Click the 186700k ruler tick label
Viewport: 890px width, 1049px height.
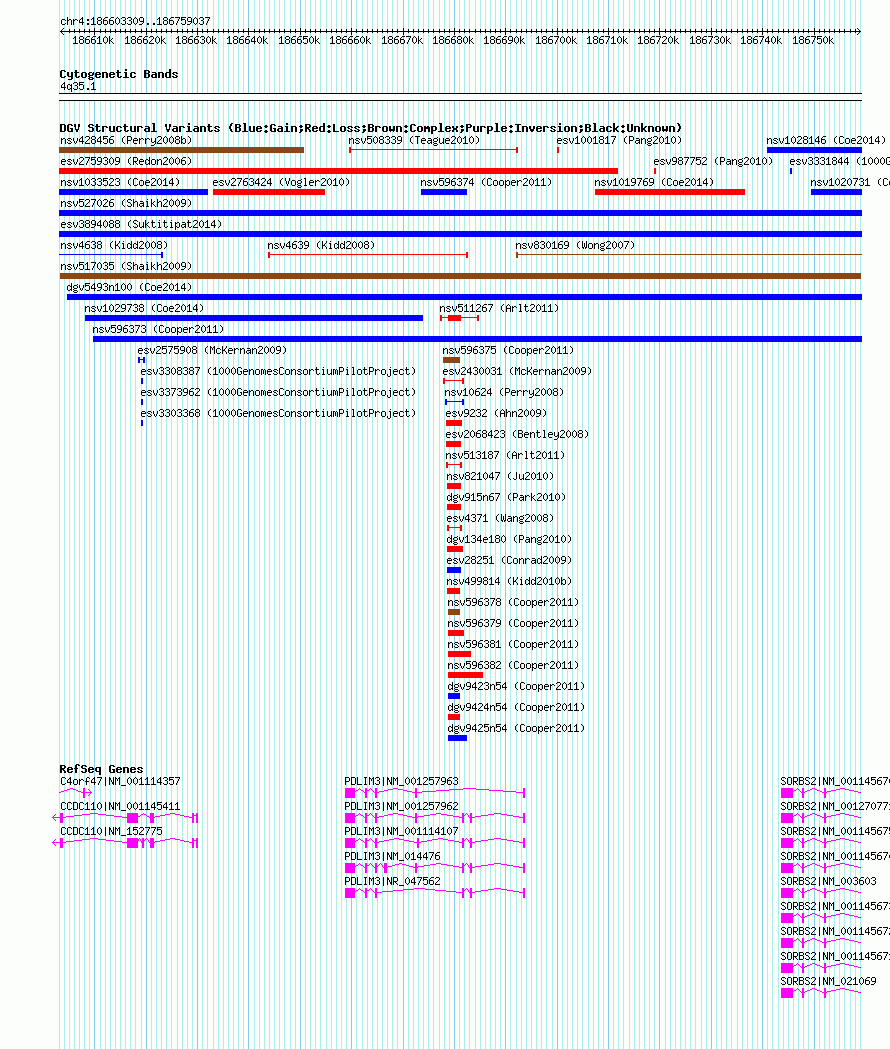point(555,40)
